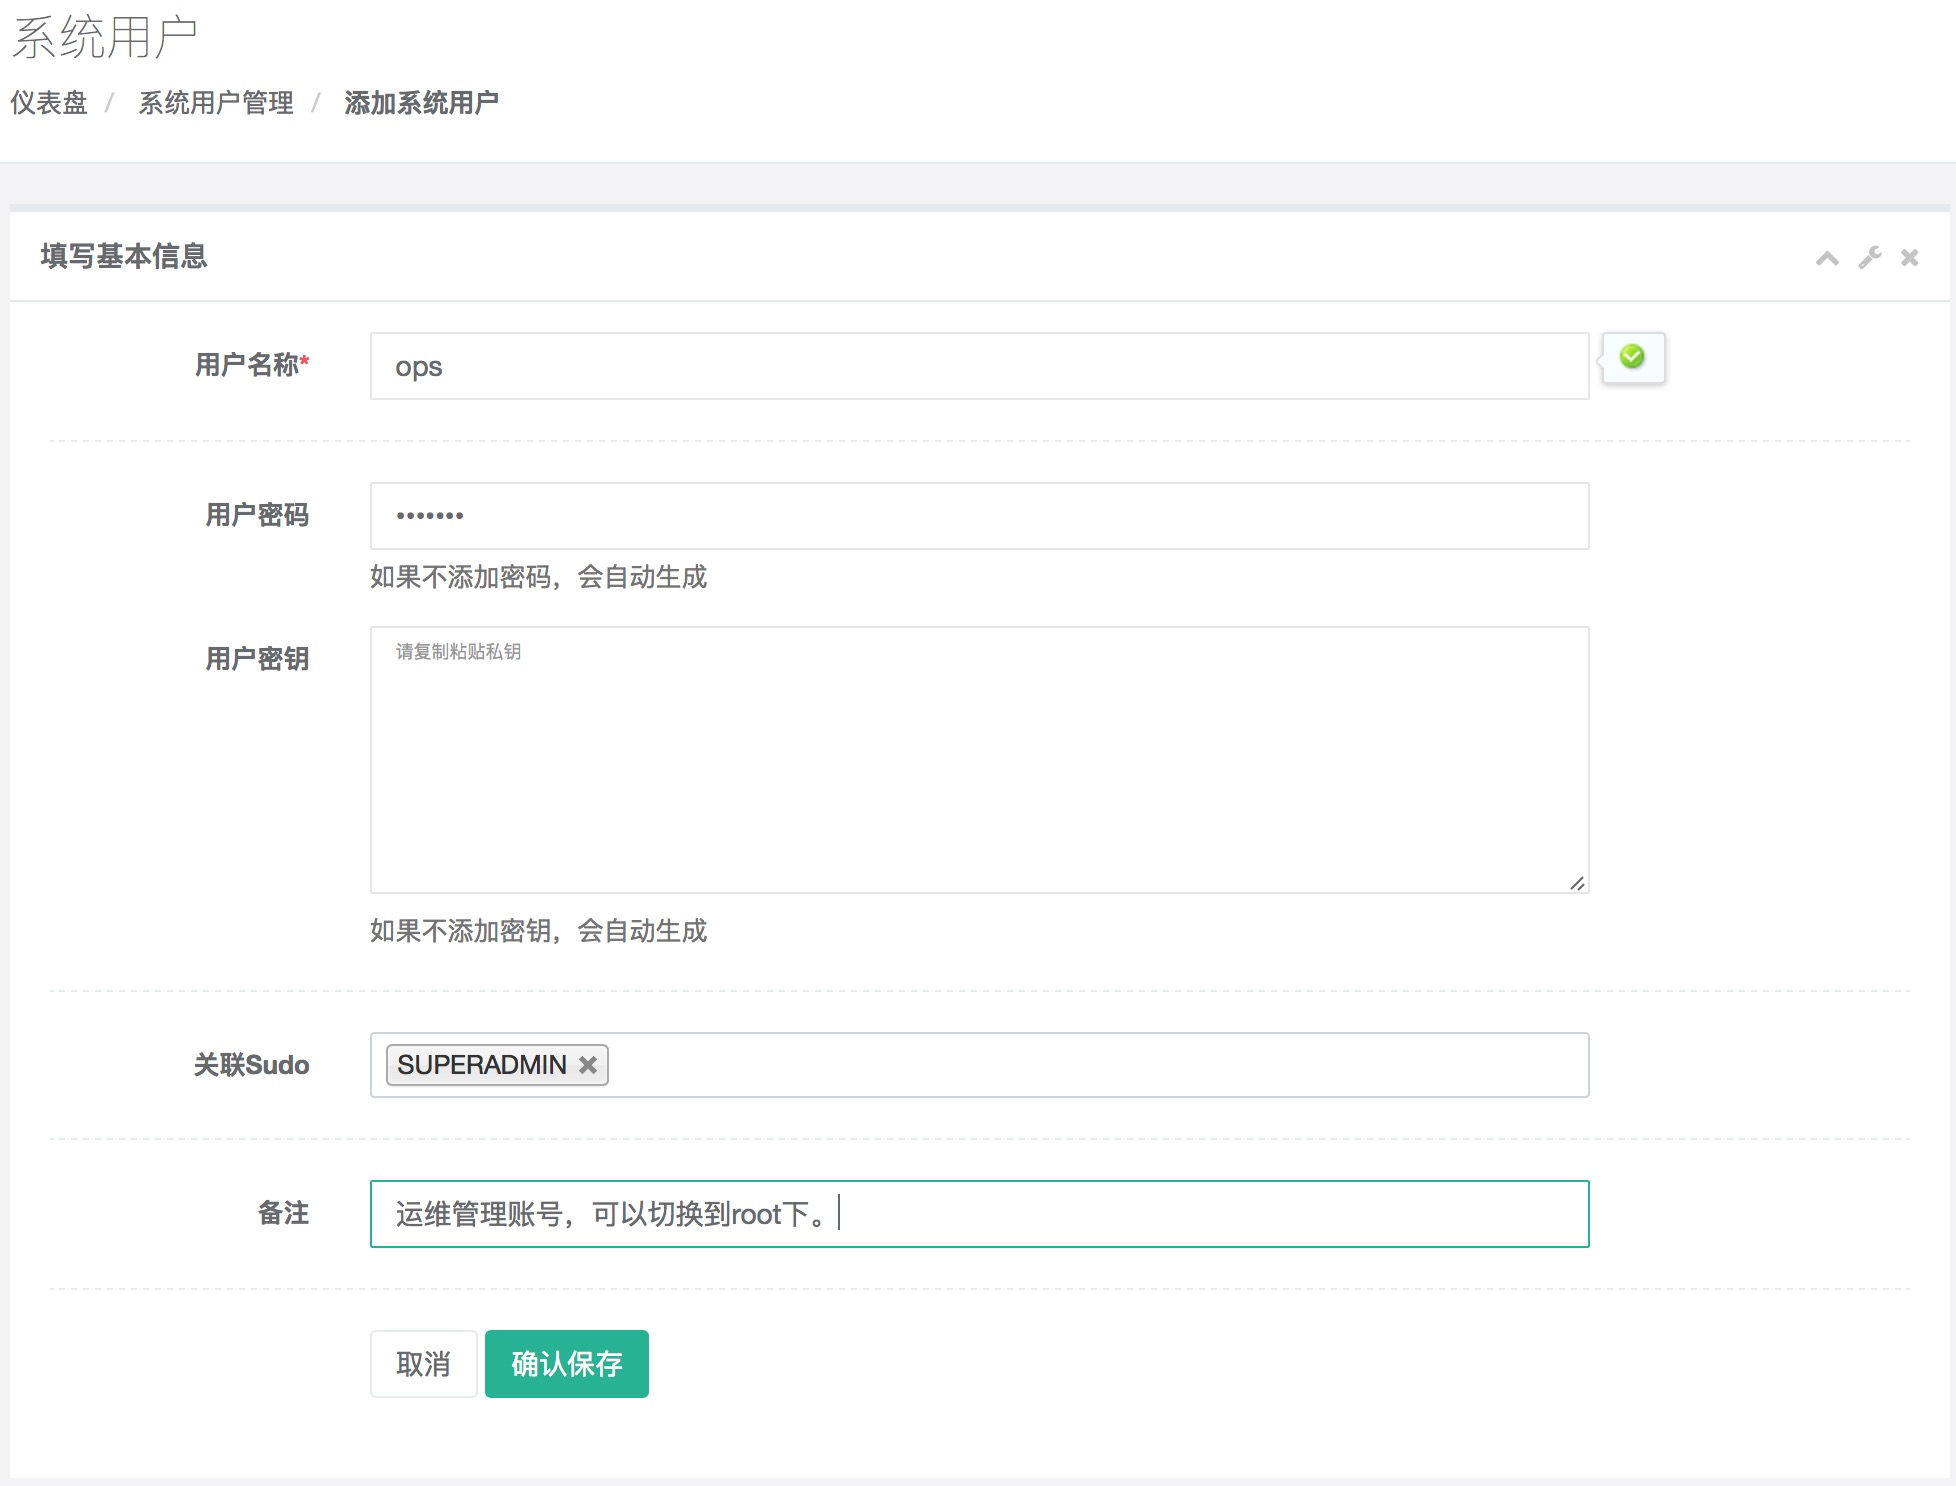Close the 填写基本信息 panel with X icon
Screen dimensions: 1956x1486
1909,258
